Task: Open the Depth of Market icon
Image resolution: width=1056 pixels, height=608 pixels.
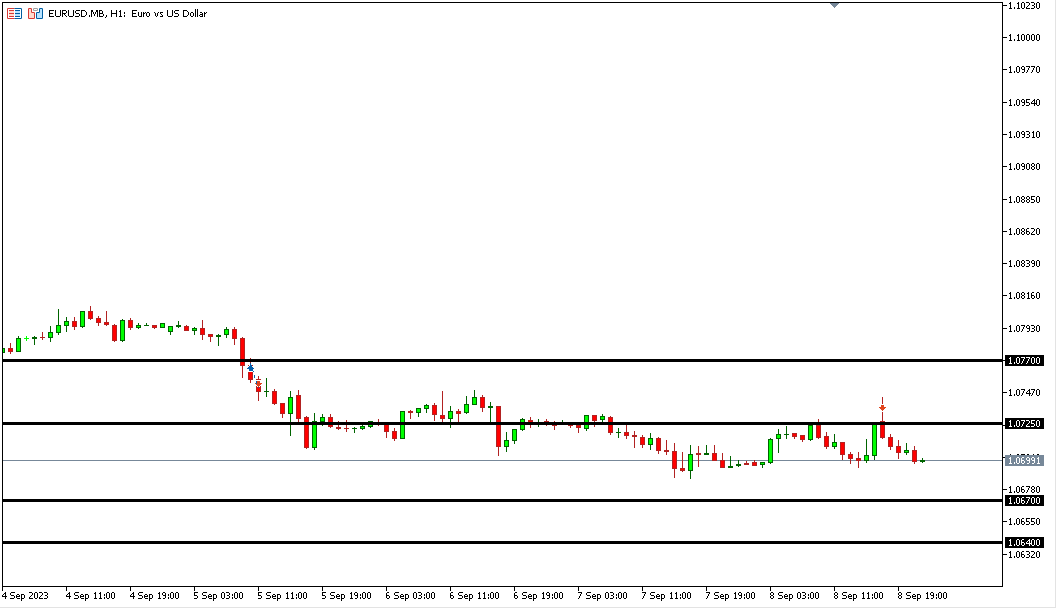Action: pos(14,13)
